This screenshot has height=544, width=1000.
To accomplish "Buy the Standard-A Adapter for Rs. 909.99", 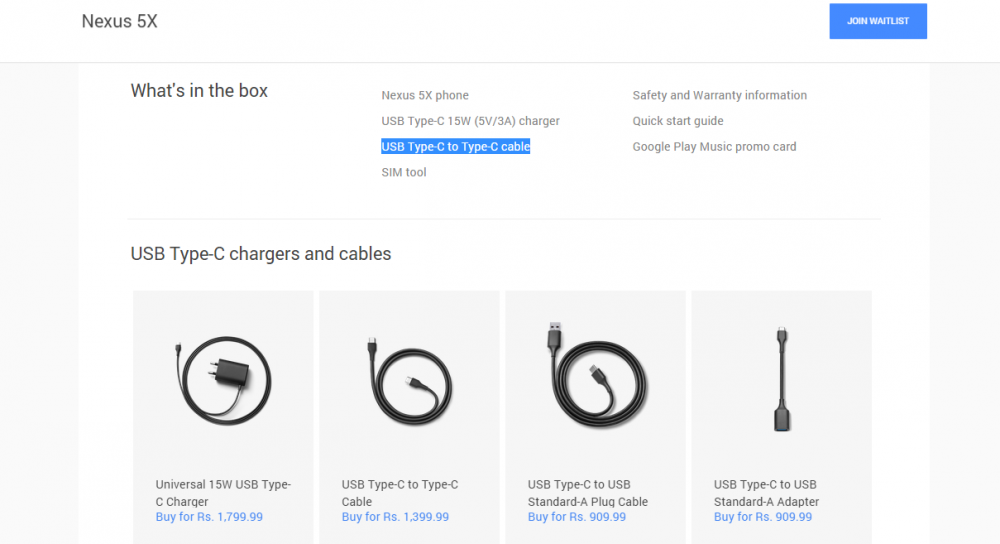I will tap(763, 517).
